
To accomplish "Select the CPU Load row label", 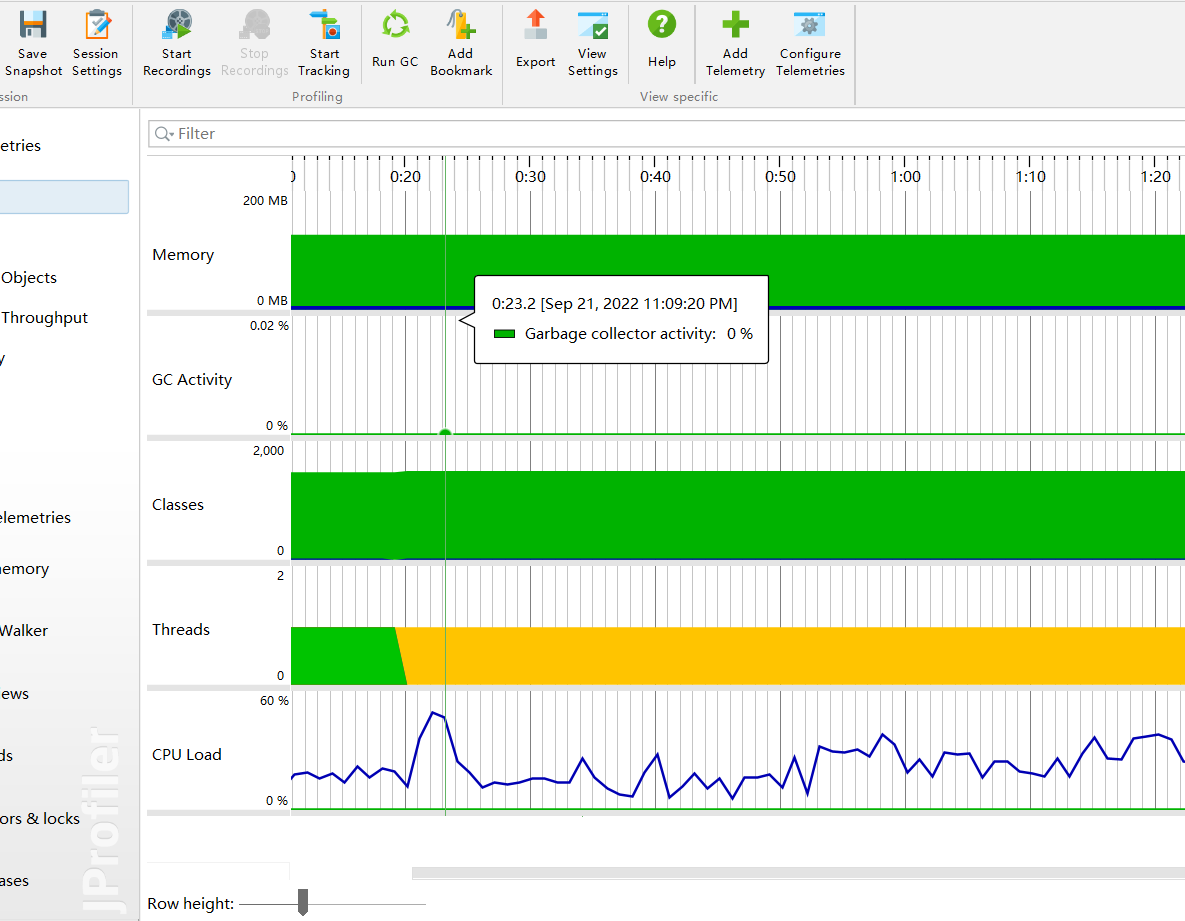I will click(187, 755).
